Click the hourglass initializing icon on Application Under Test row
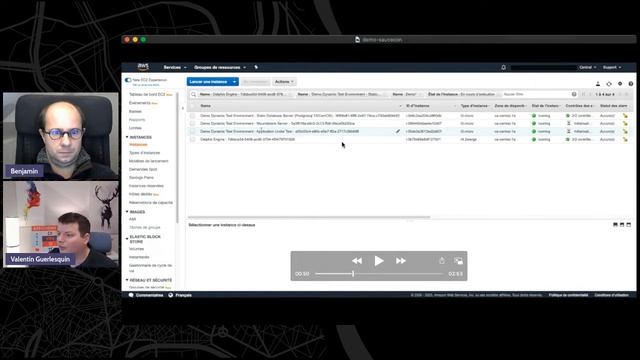The width and height of the screenshot is (640, 360). [x=568, y=131]
